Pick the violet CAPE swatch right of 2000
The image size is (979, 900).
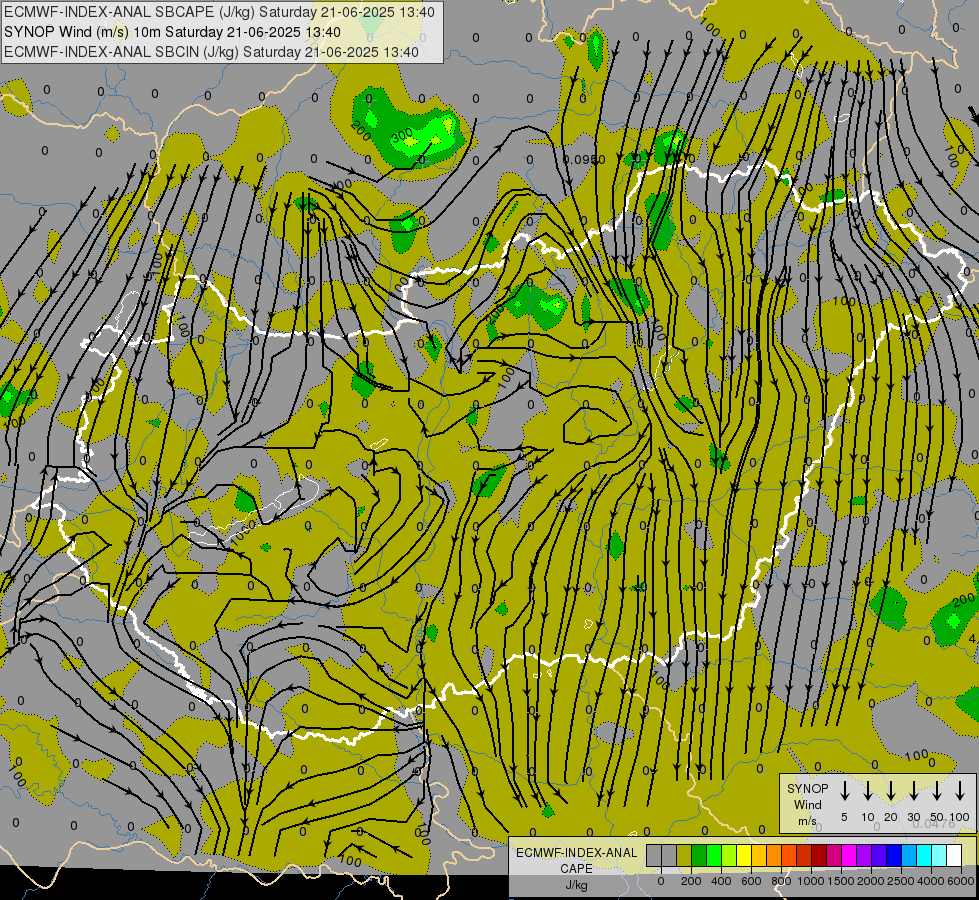point(879,855)
